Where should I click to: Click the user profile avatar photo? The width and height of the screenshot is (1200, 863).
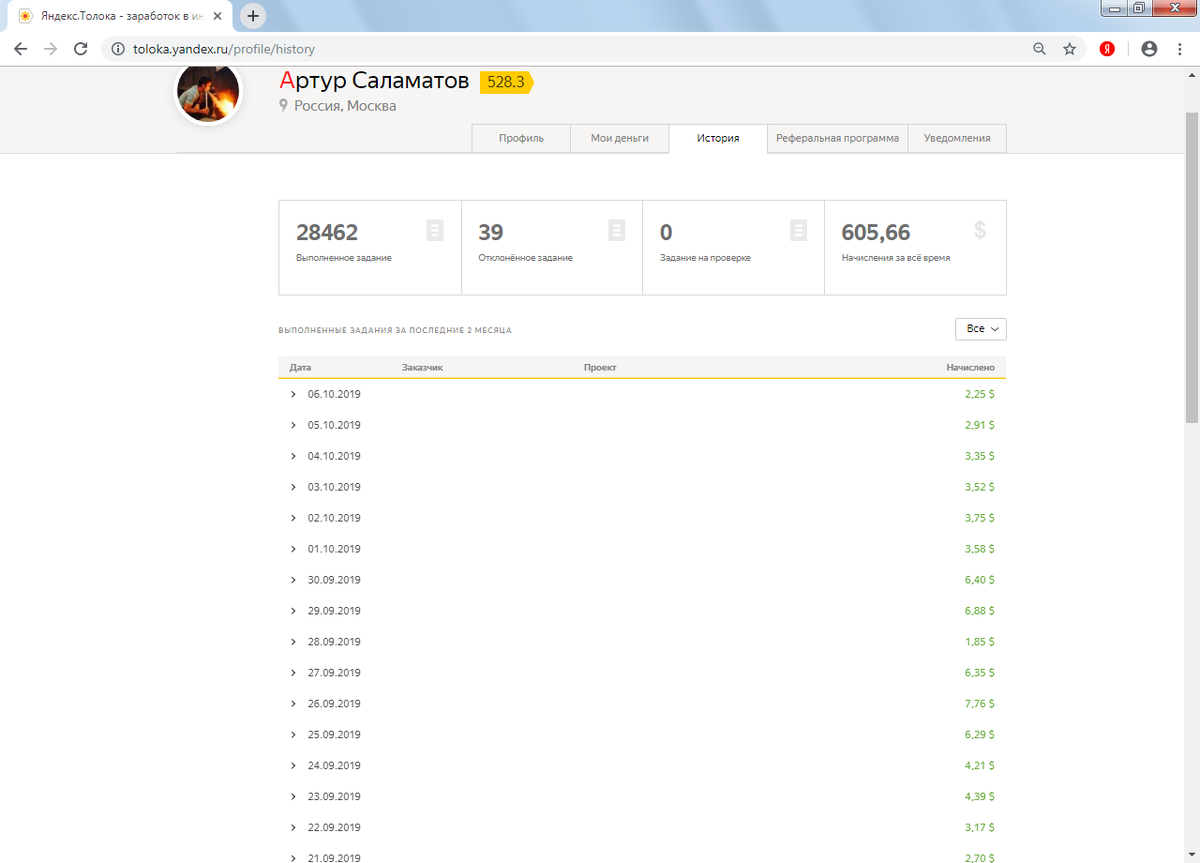(x=208, y=92)
